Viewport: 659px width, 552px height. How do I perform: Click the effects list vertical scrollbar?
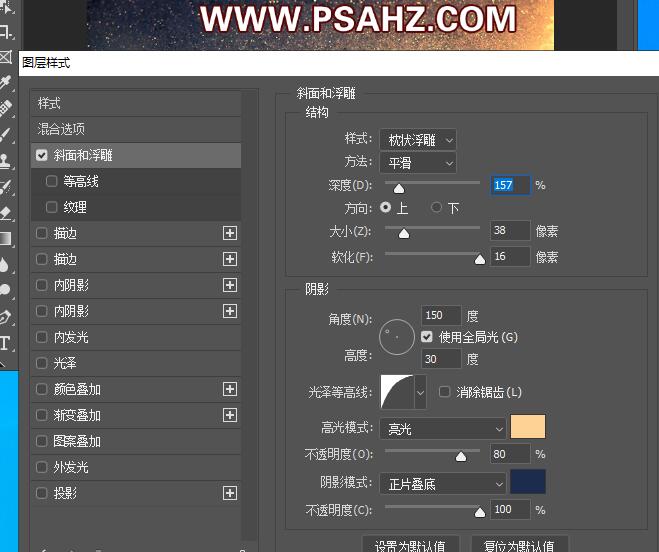tap(251, 315)
